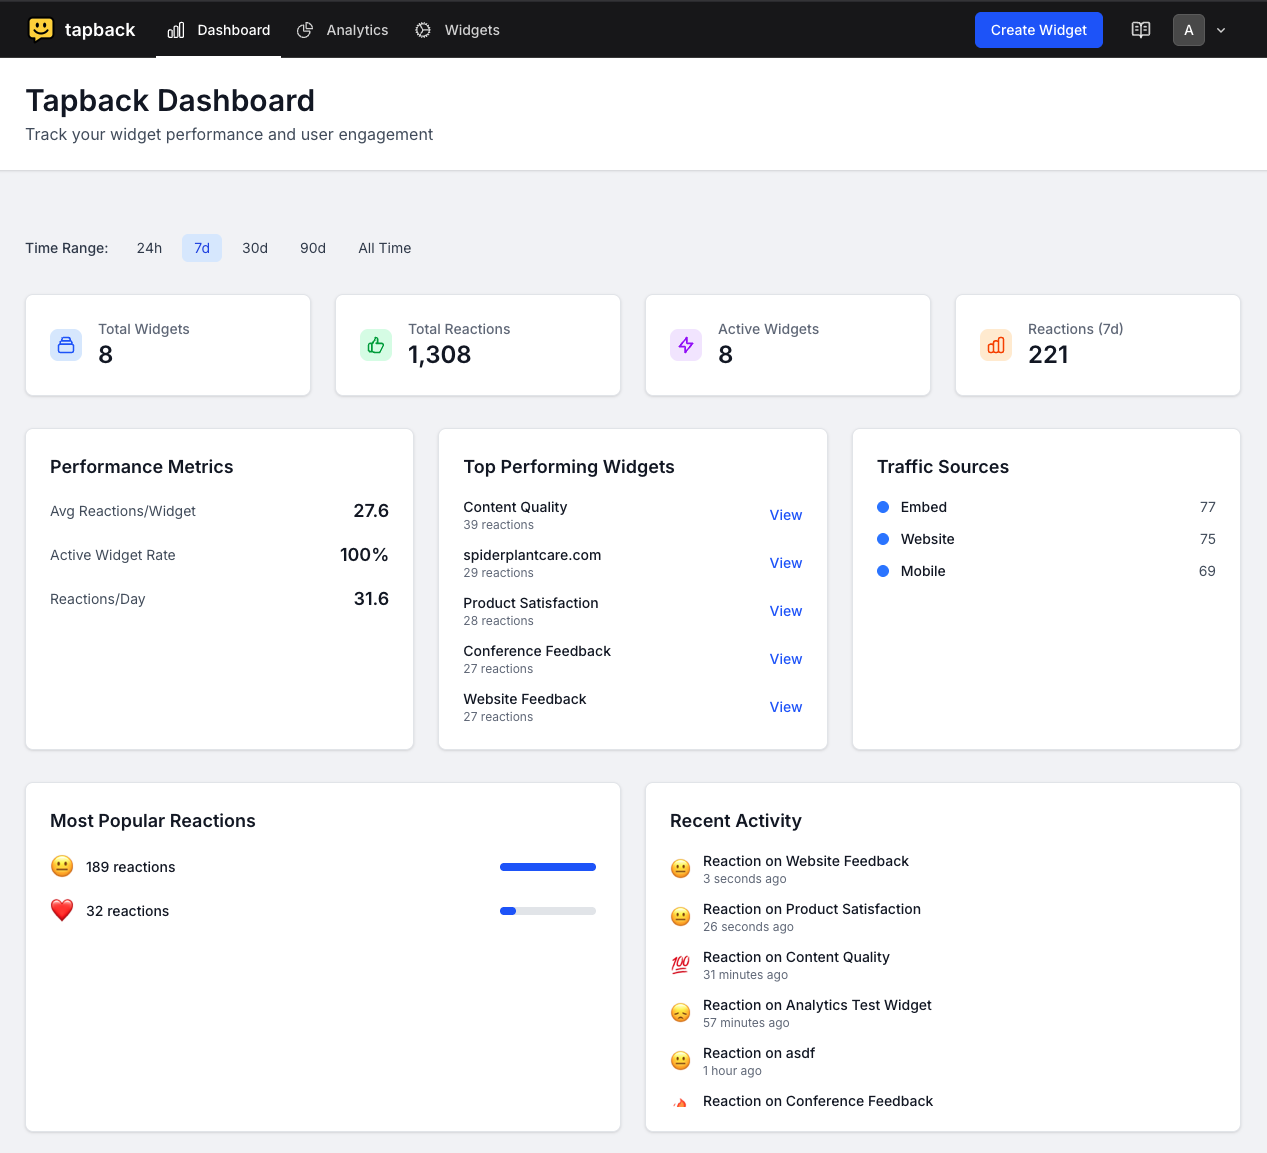Click the '39 reactions' label

pyautogui.click(x=499, y=525)
